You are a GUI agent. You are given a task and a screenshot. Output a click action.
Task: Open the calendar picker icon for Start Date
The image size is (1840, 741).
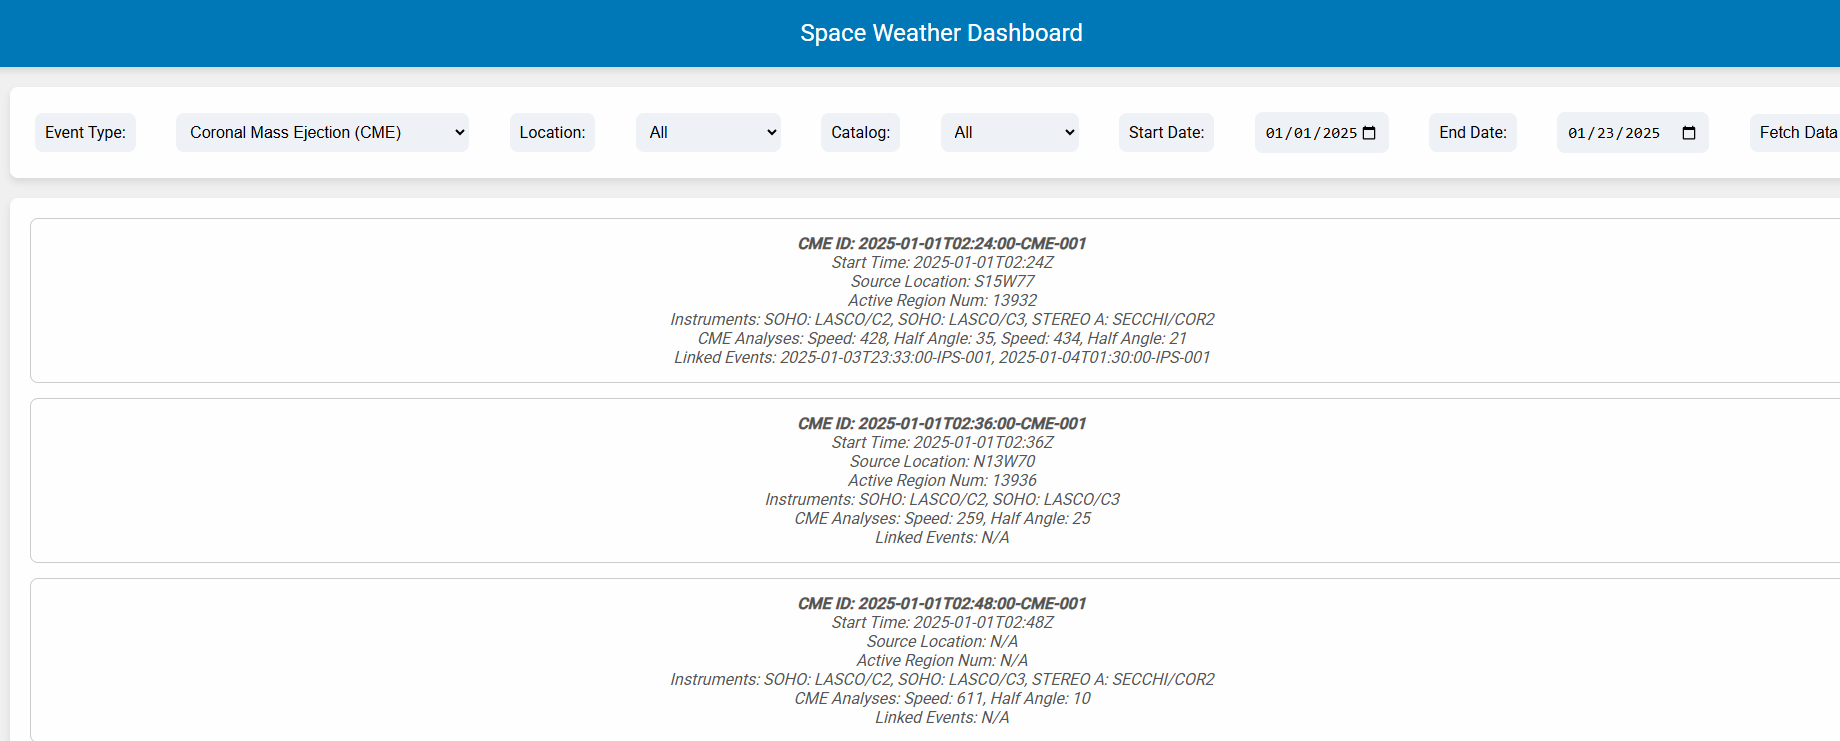1370,133
